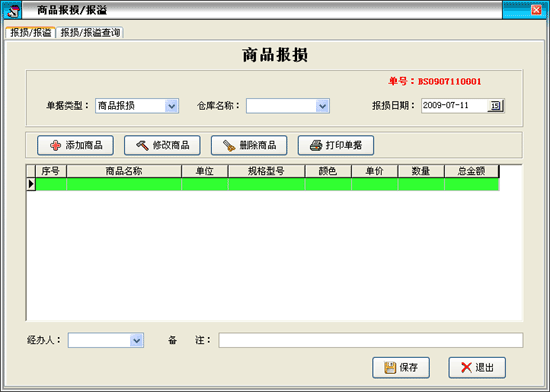Click the floppy disk icon on 保存

coord(390,368)
